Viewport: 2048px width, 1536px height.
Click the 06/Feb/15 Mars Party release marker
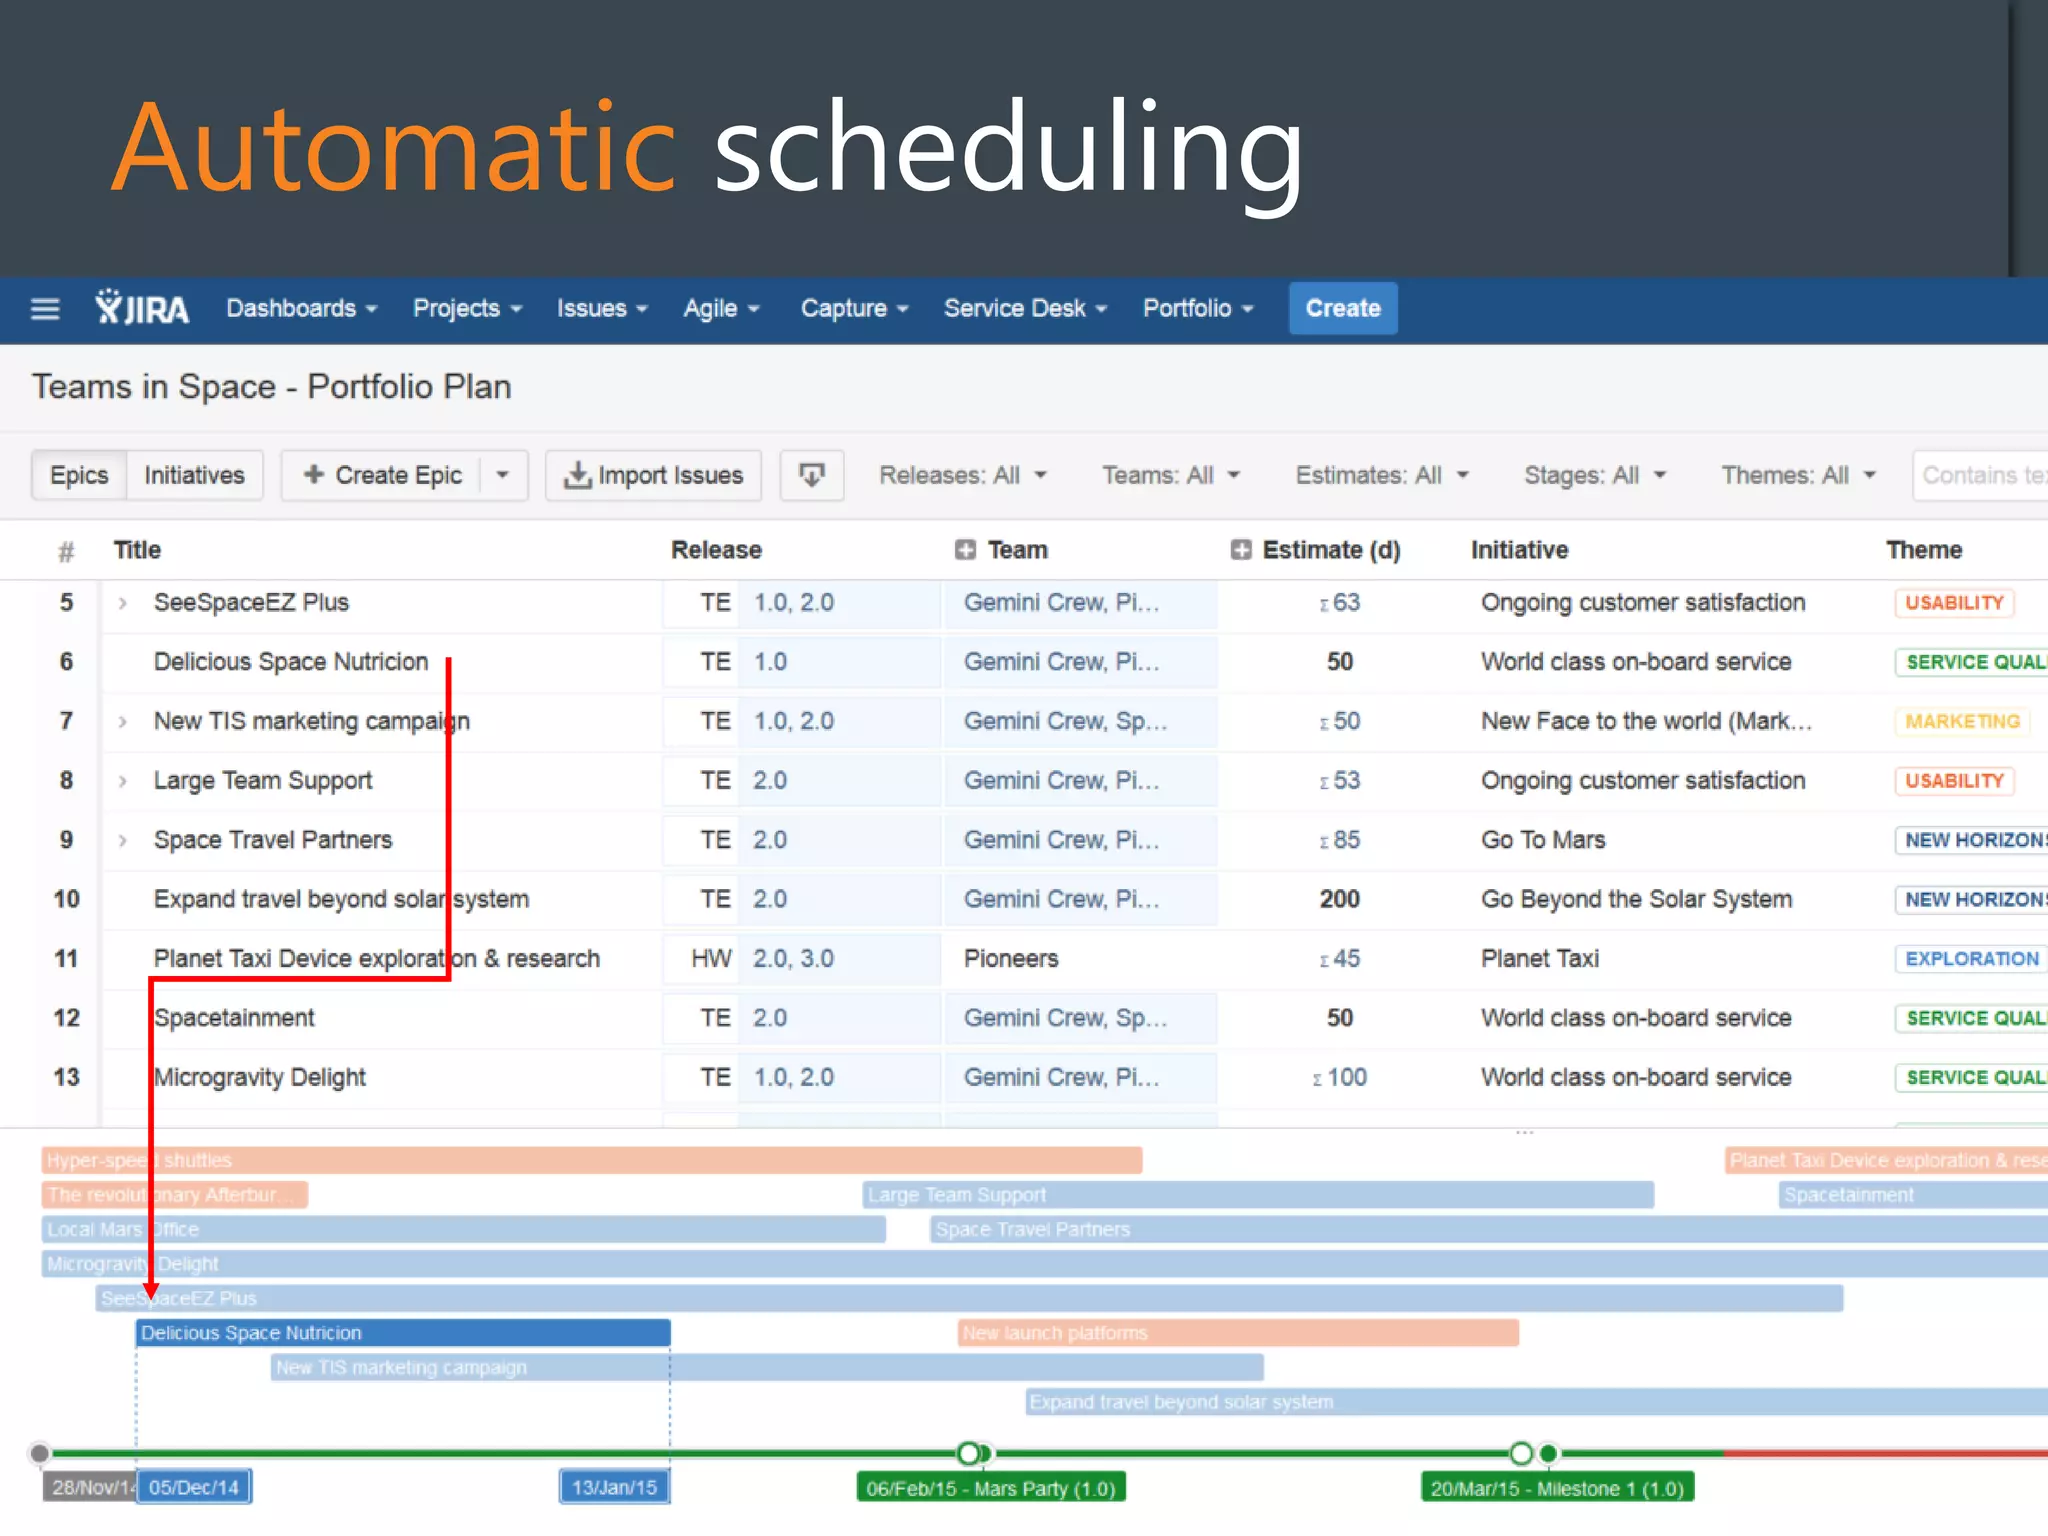click(991, 1488)
